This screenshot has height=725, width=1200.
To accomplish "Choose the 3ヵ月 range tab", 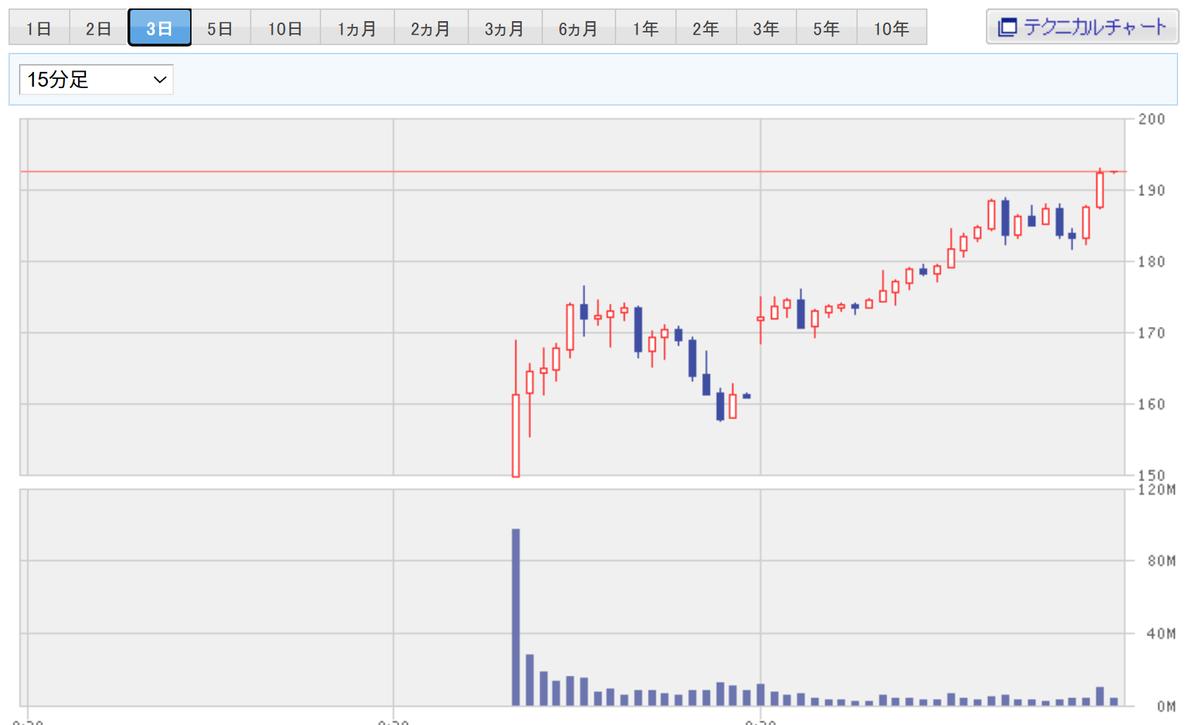I will [x=505, y=28].
